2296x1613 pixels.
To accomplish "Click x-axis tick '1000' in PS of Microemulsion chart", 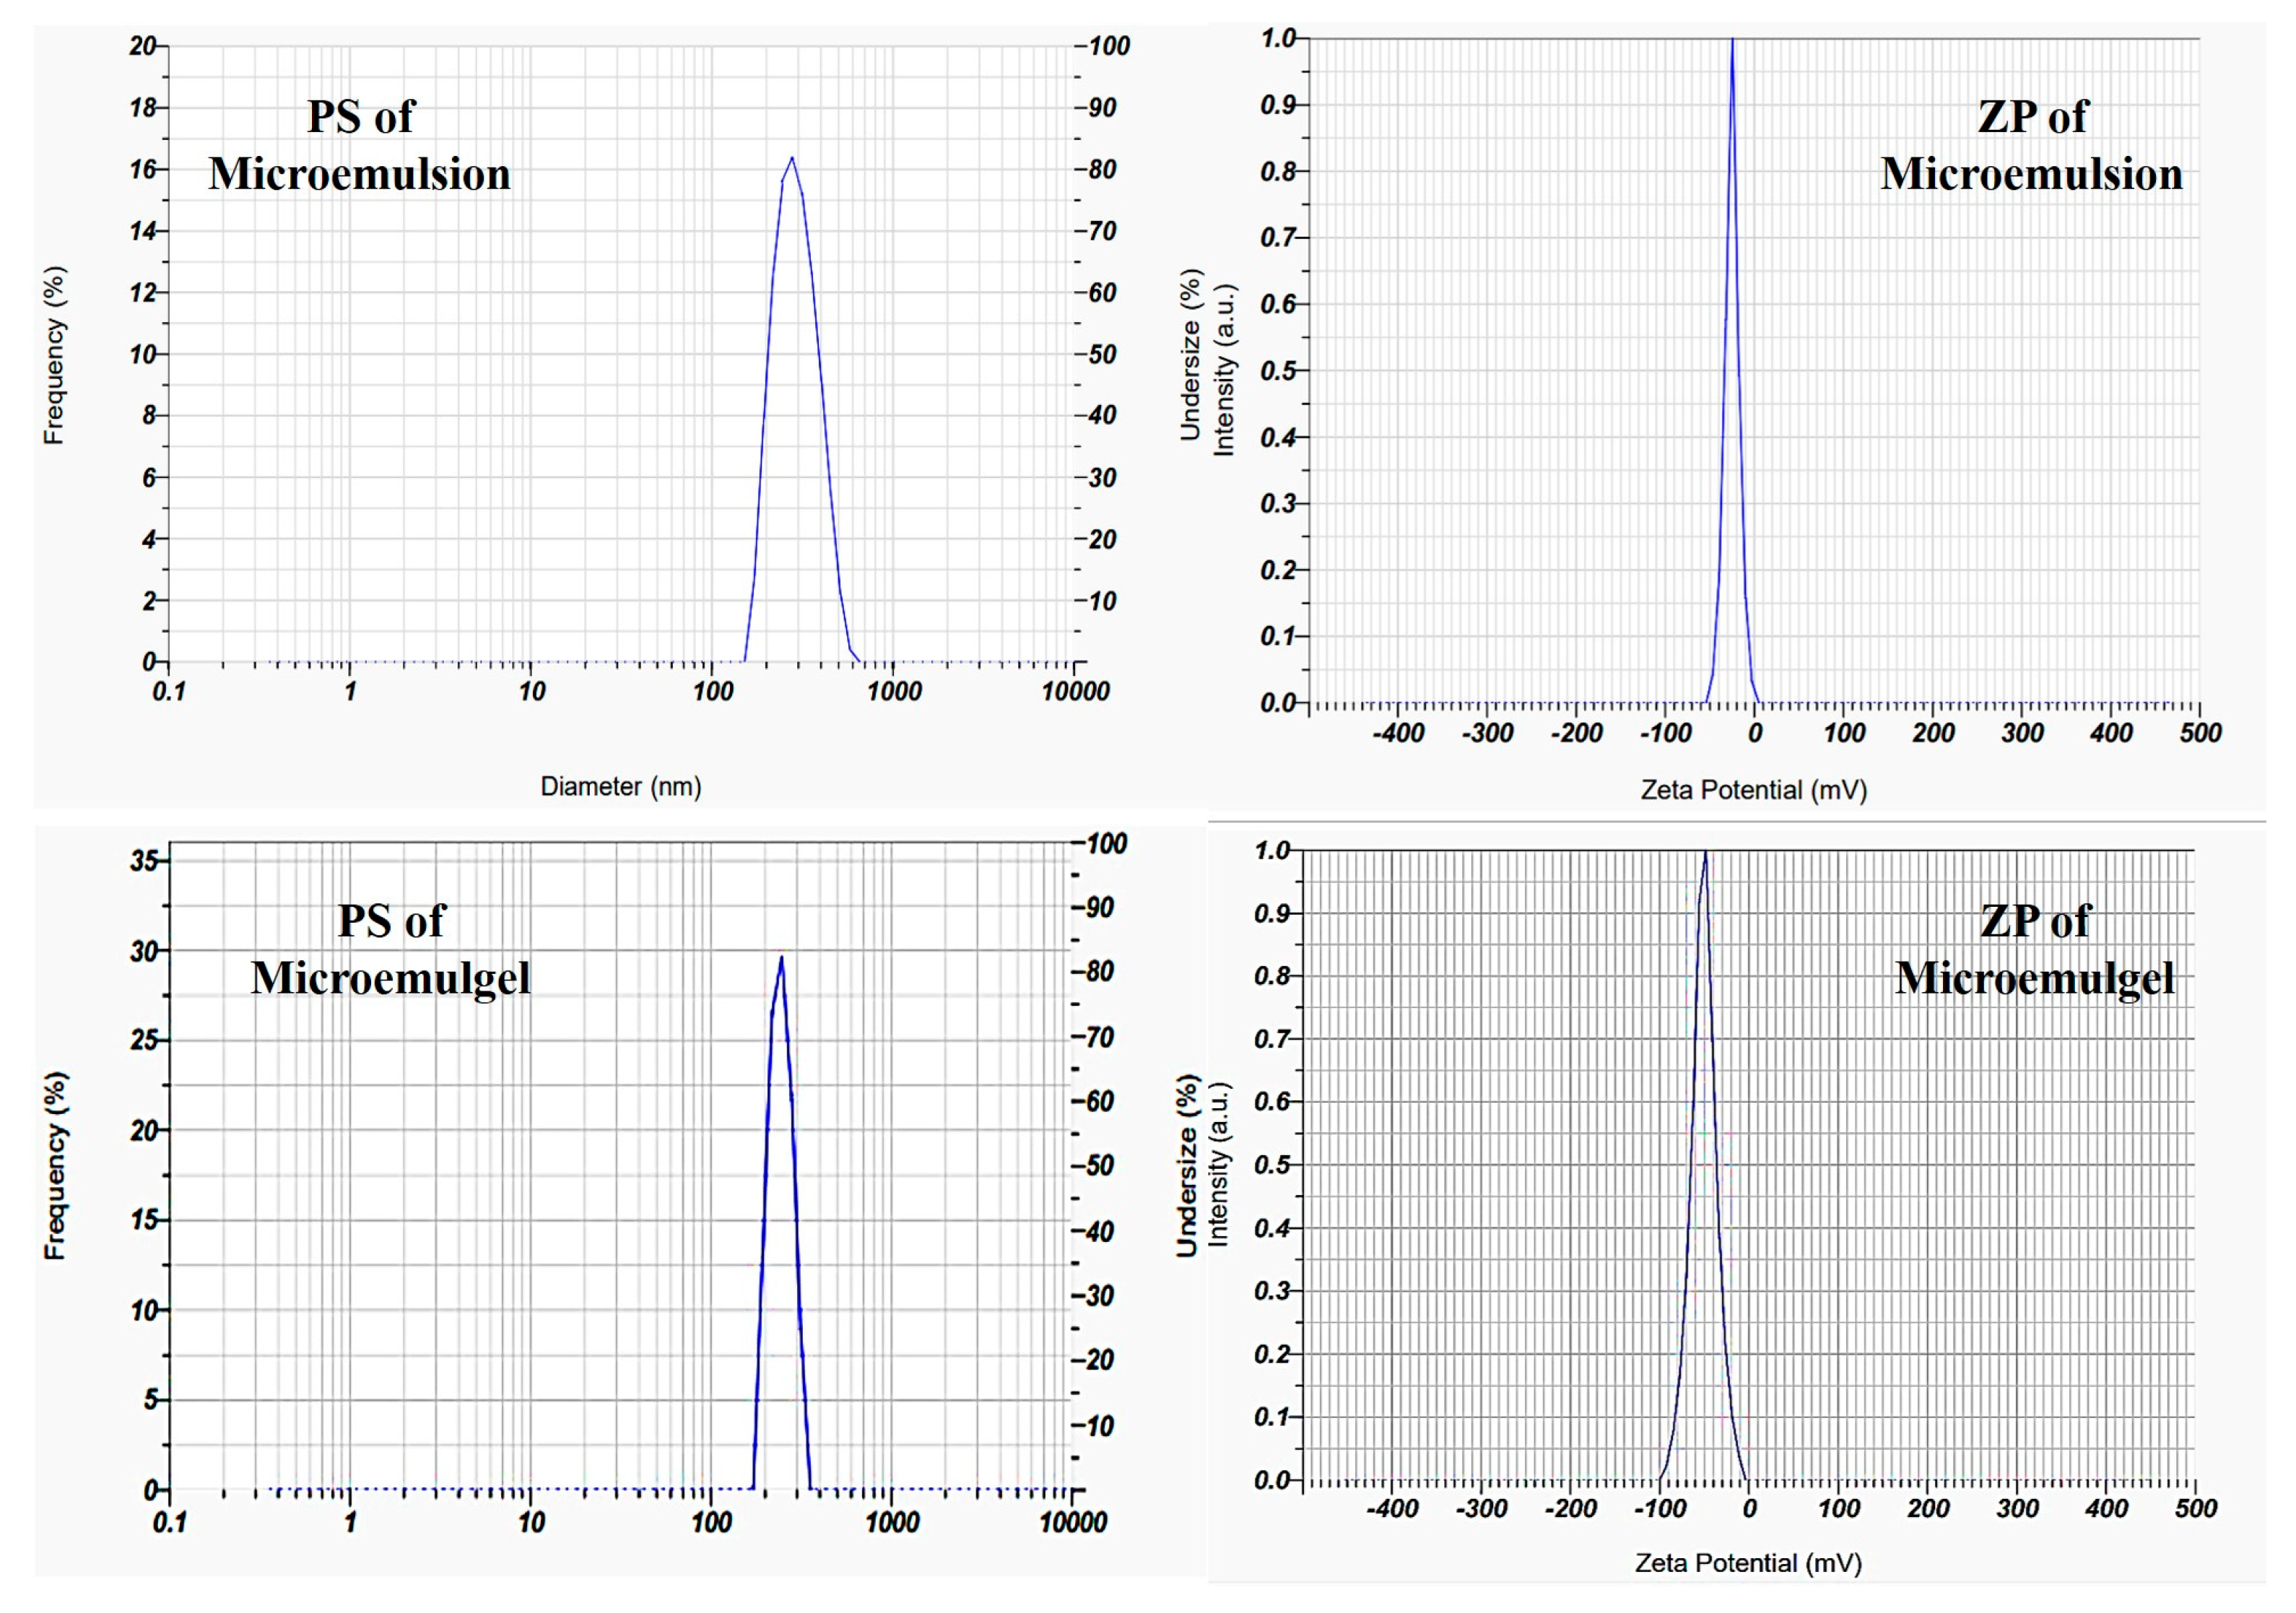I will coord(893,692).
